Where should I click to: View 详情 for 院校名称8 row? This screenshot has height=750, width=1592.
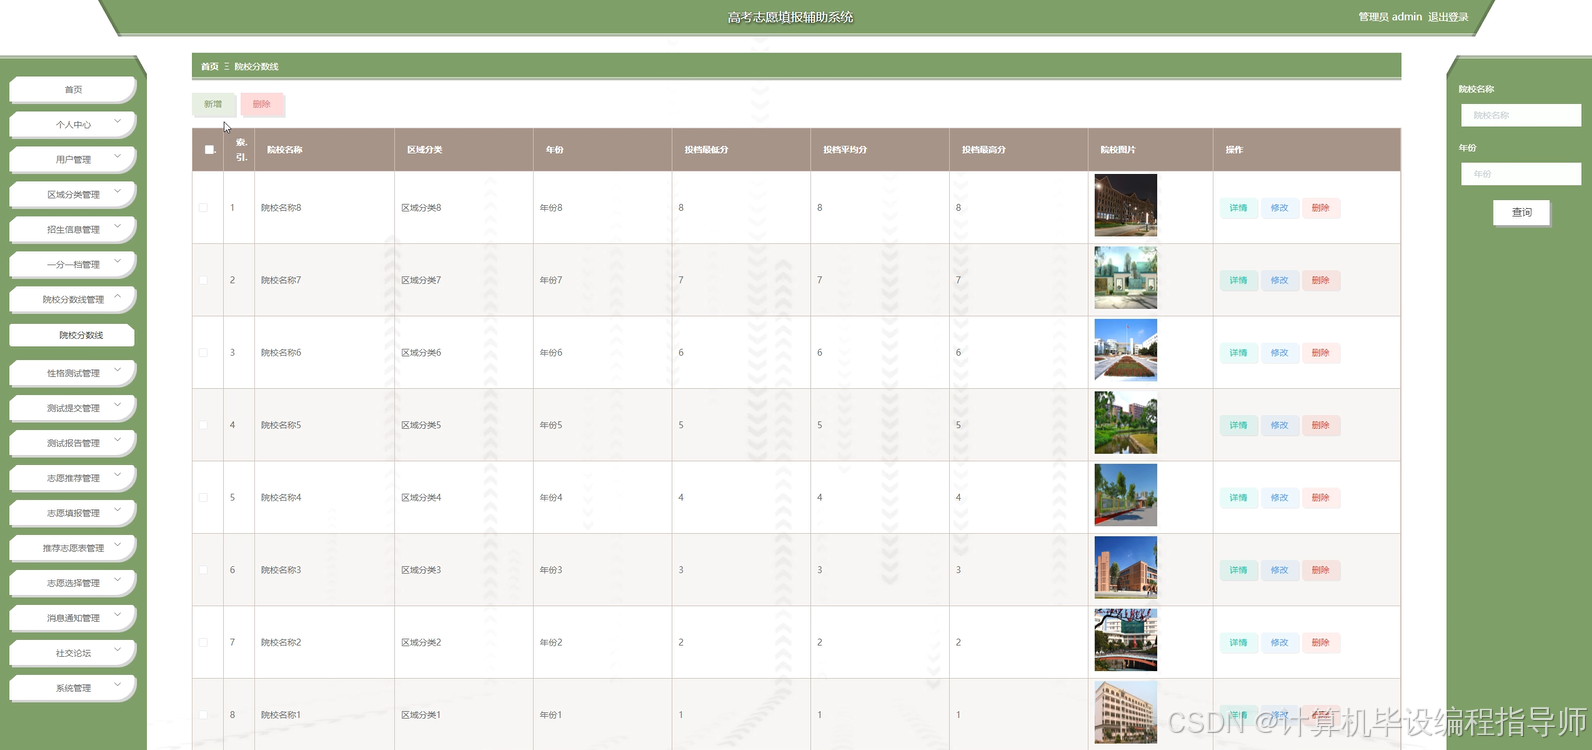pyautogui.click(x=1238, y=208)
